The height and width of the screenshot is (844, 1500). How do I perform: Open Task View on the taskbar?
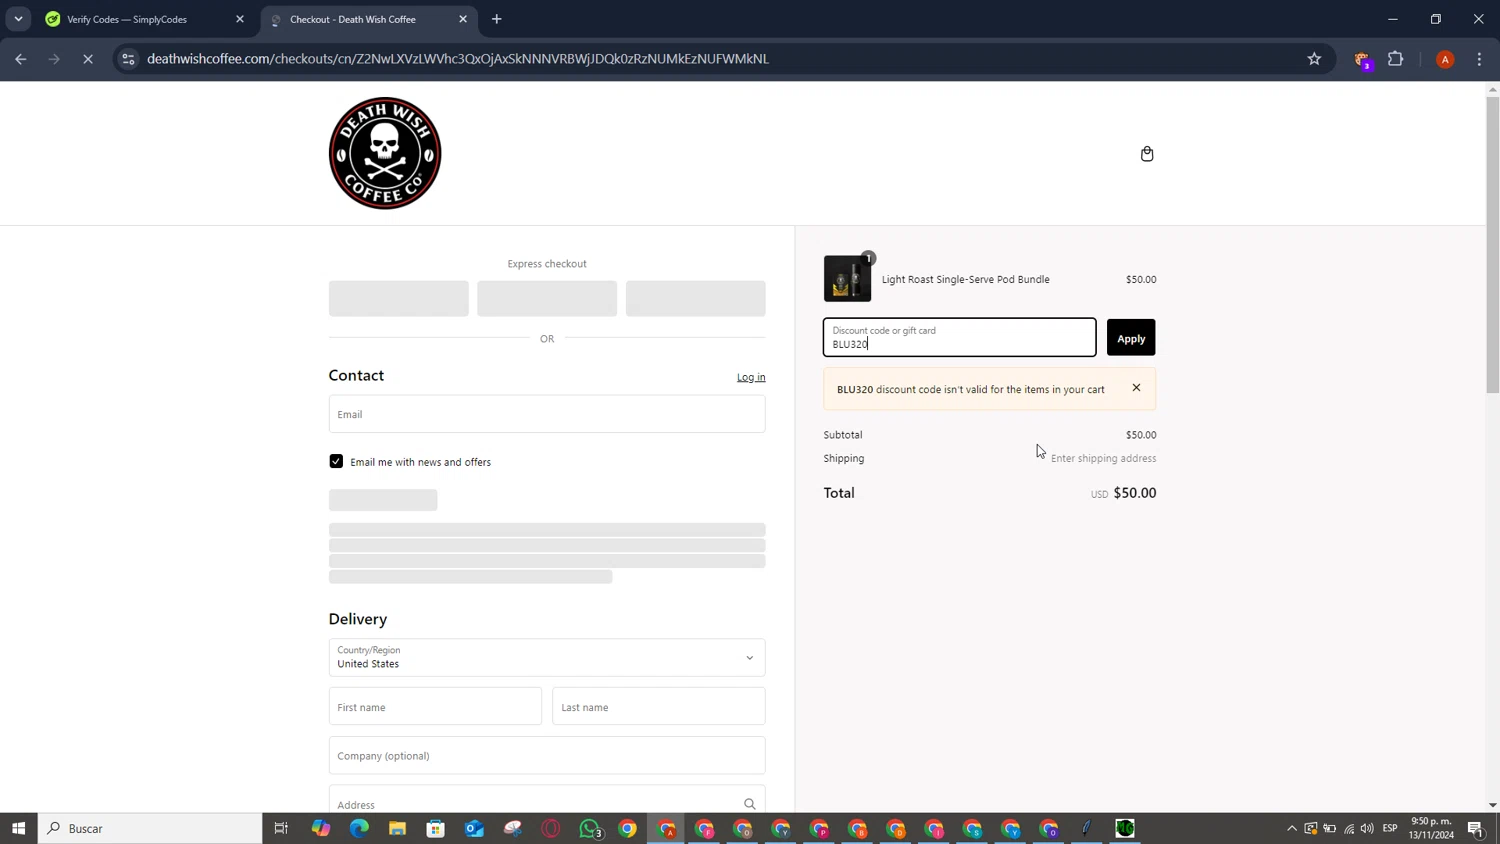[281, 828]
